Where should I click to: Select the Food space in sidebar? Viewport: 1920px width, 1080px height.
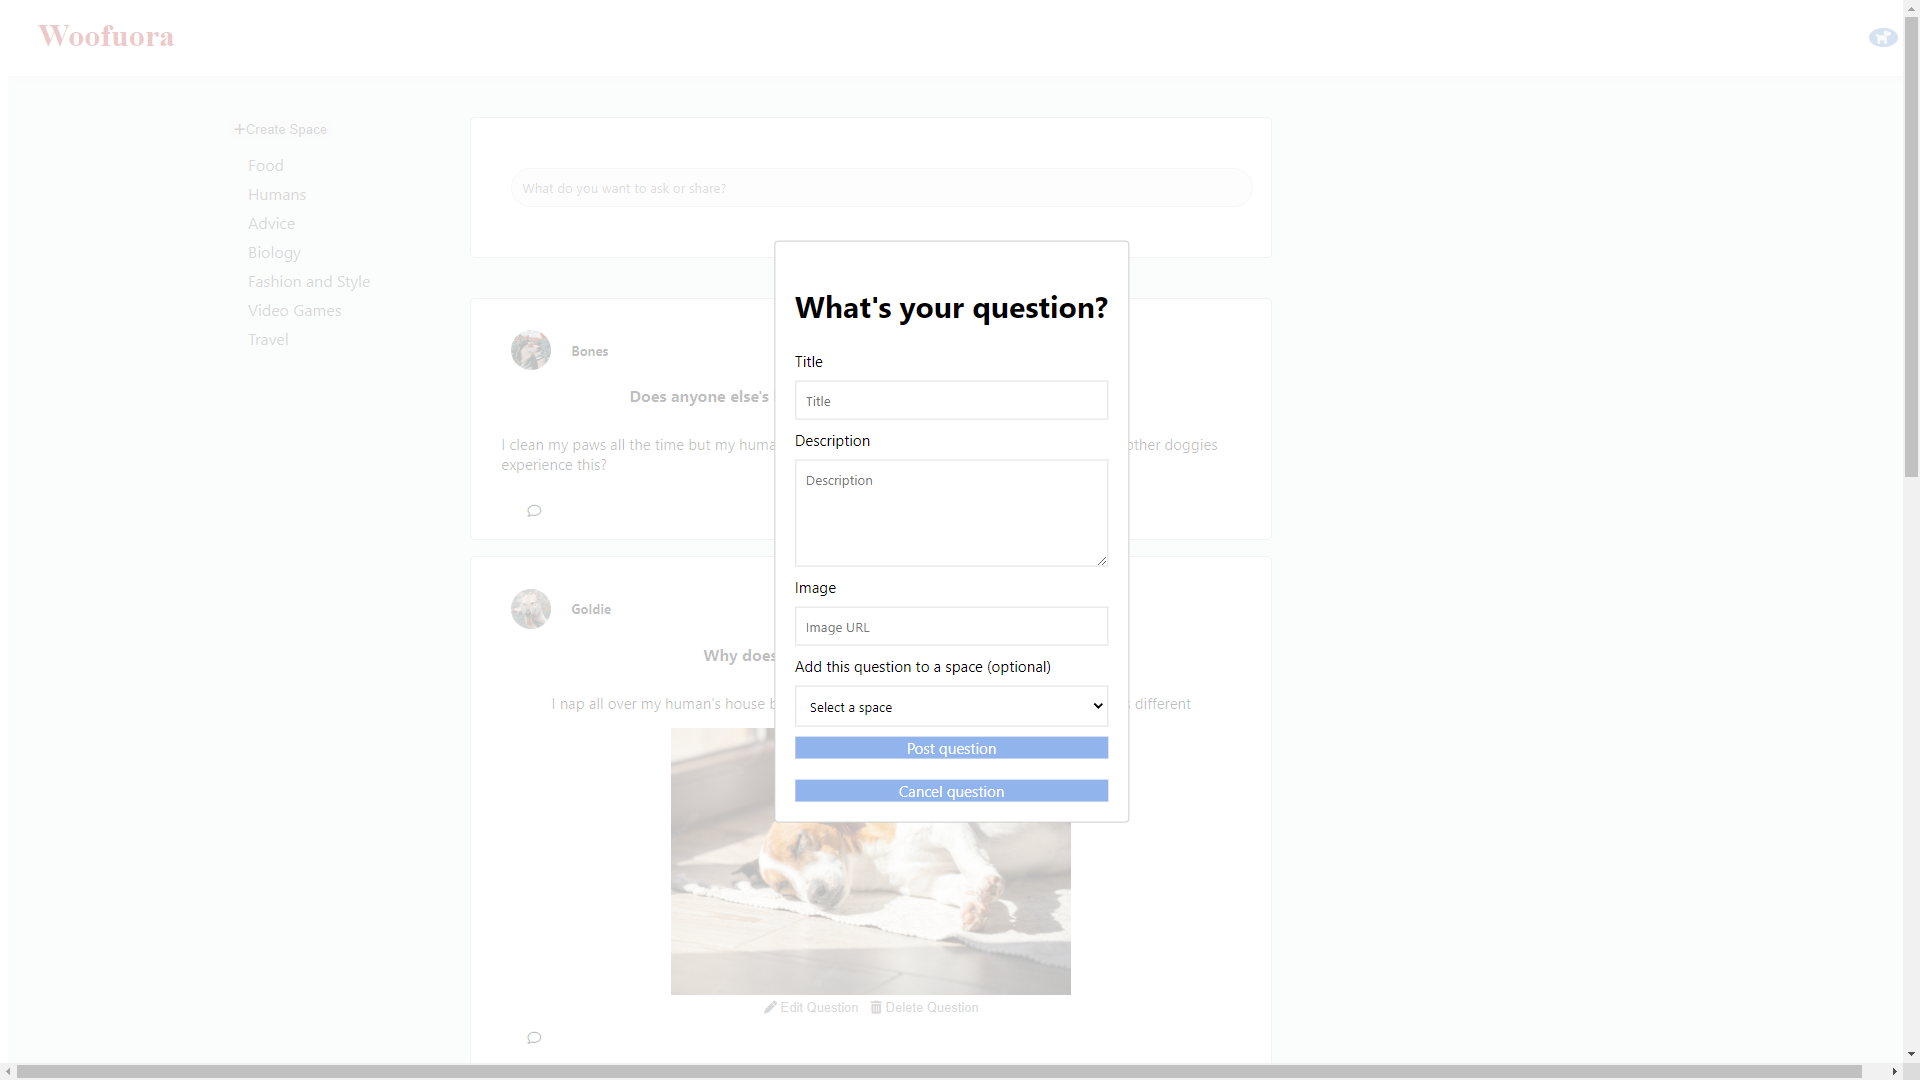coord(265,165)
